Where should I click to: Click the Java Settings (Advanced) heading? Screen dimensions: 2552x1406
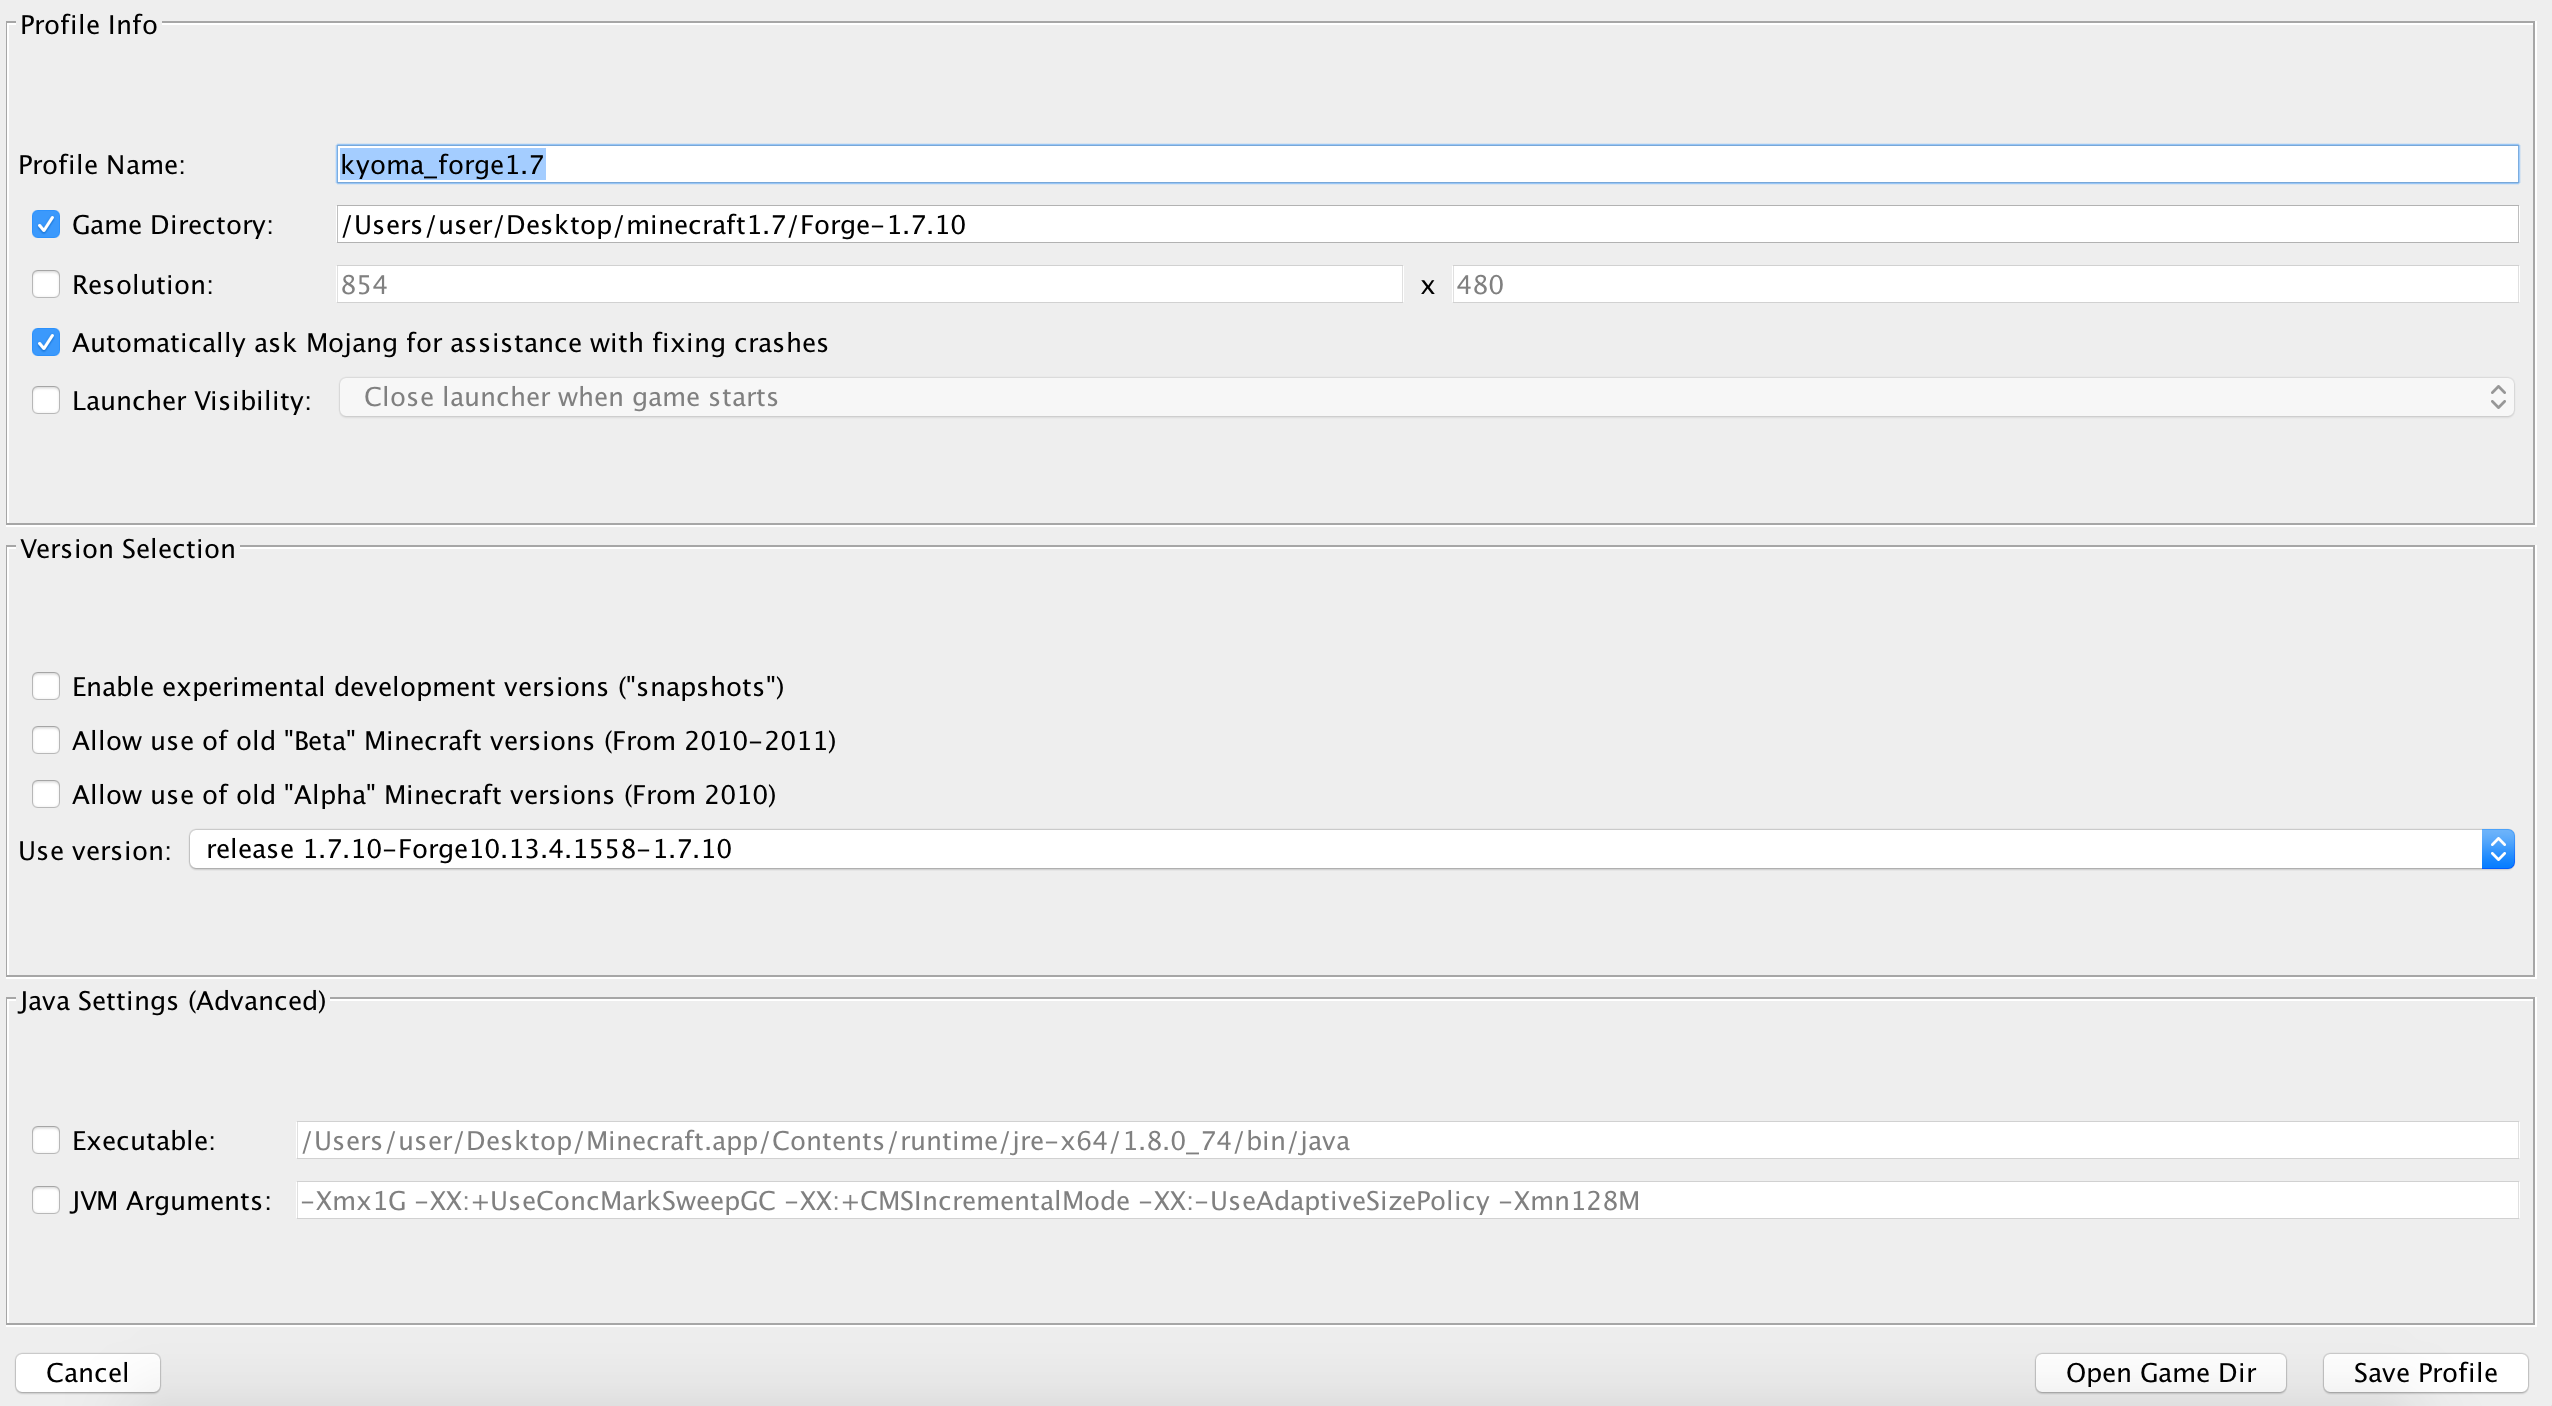(x=173, y=1000)
